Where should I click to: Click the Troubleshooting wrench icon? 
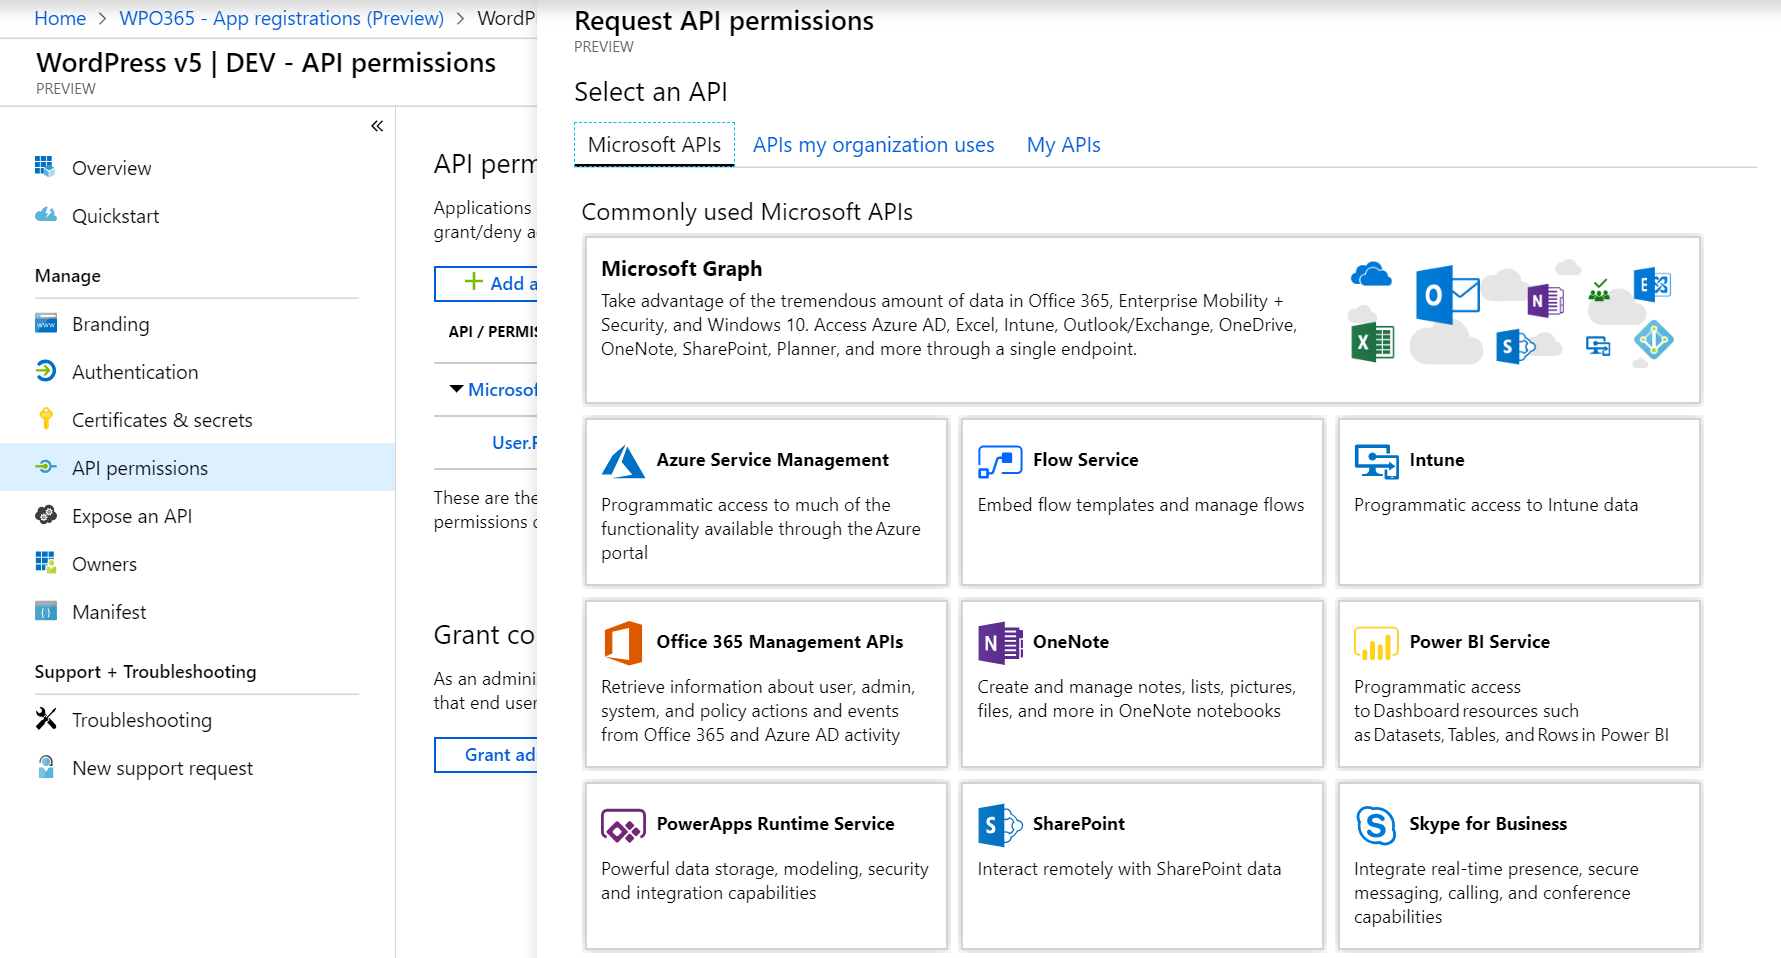(45, 718)
